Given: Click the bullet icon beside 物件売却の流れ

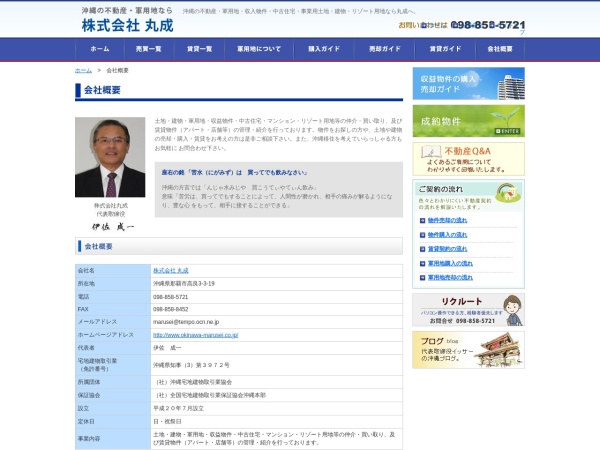Looking at the screenshot, I should click(x=422, y=220).
